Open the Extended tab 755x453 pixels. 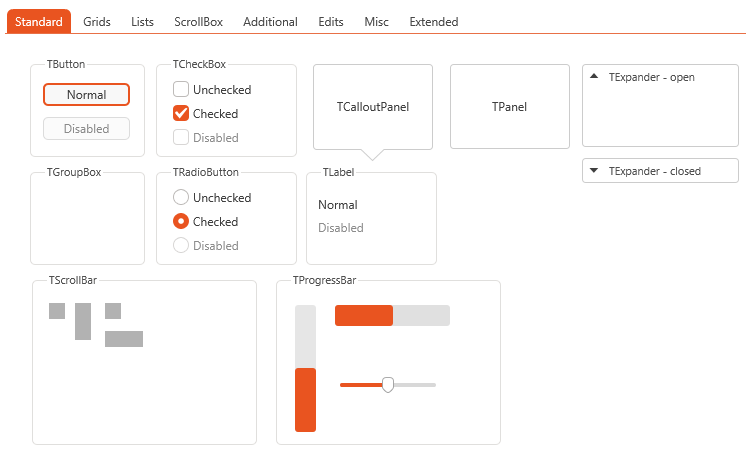pyautogui.click(x=434, y=22)
